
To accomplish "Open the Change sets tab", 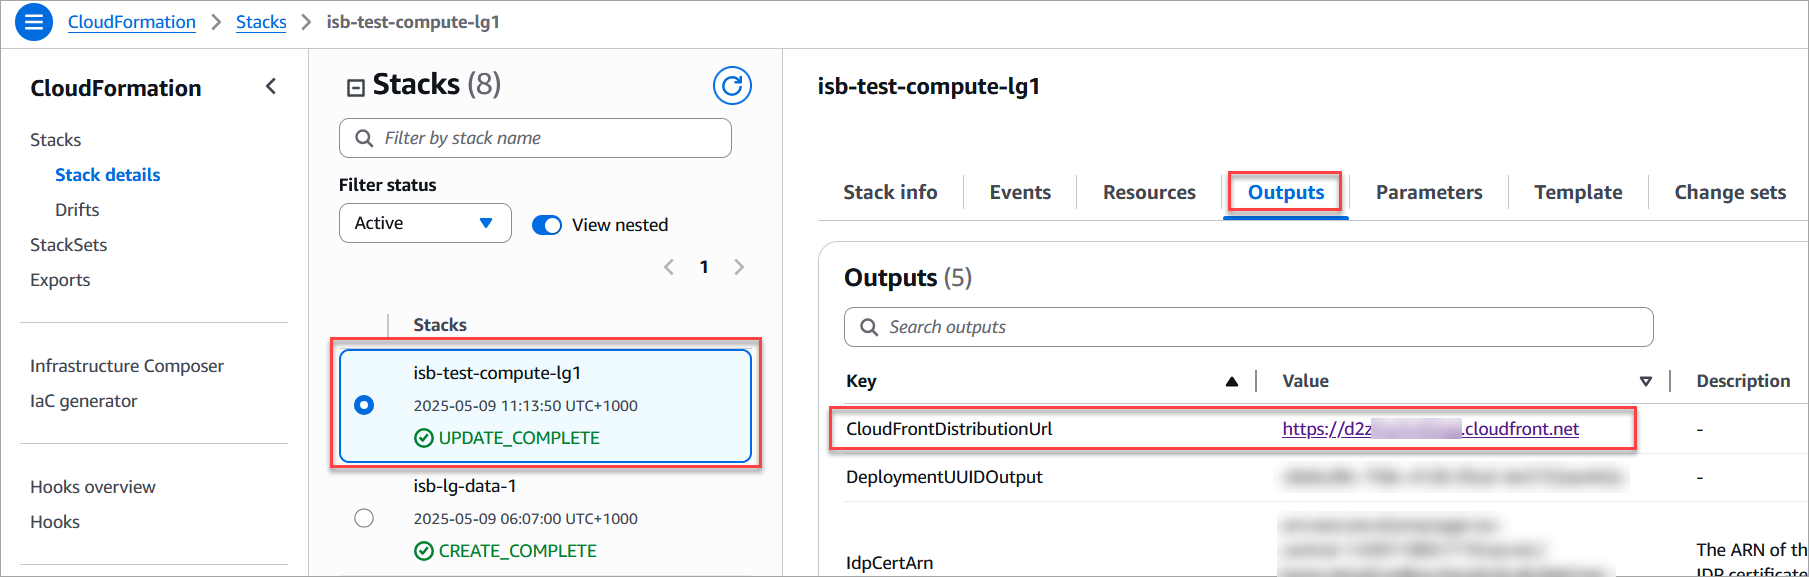I will 1730,192.
